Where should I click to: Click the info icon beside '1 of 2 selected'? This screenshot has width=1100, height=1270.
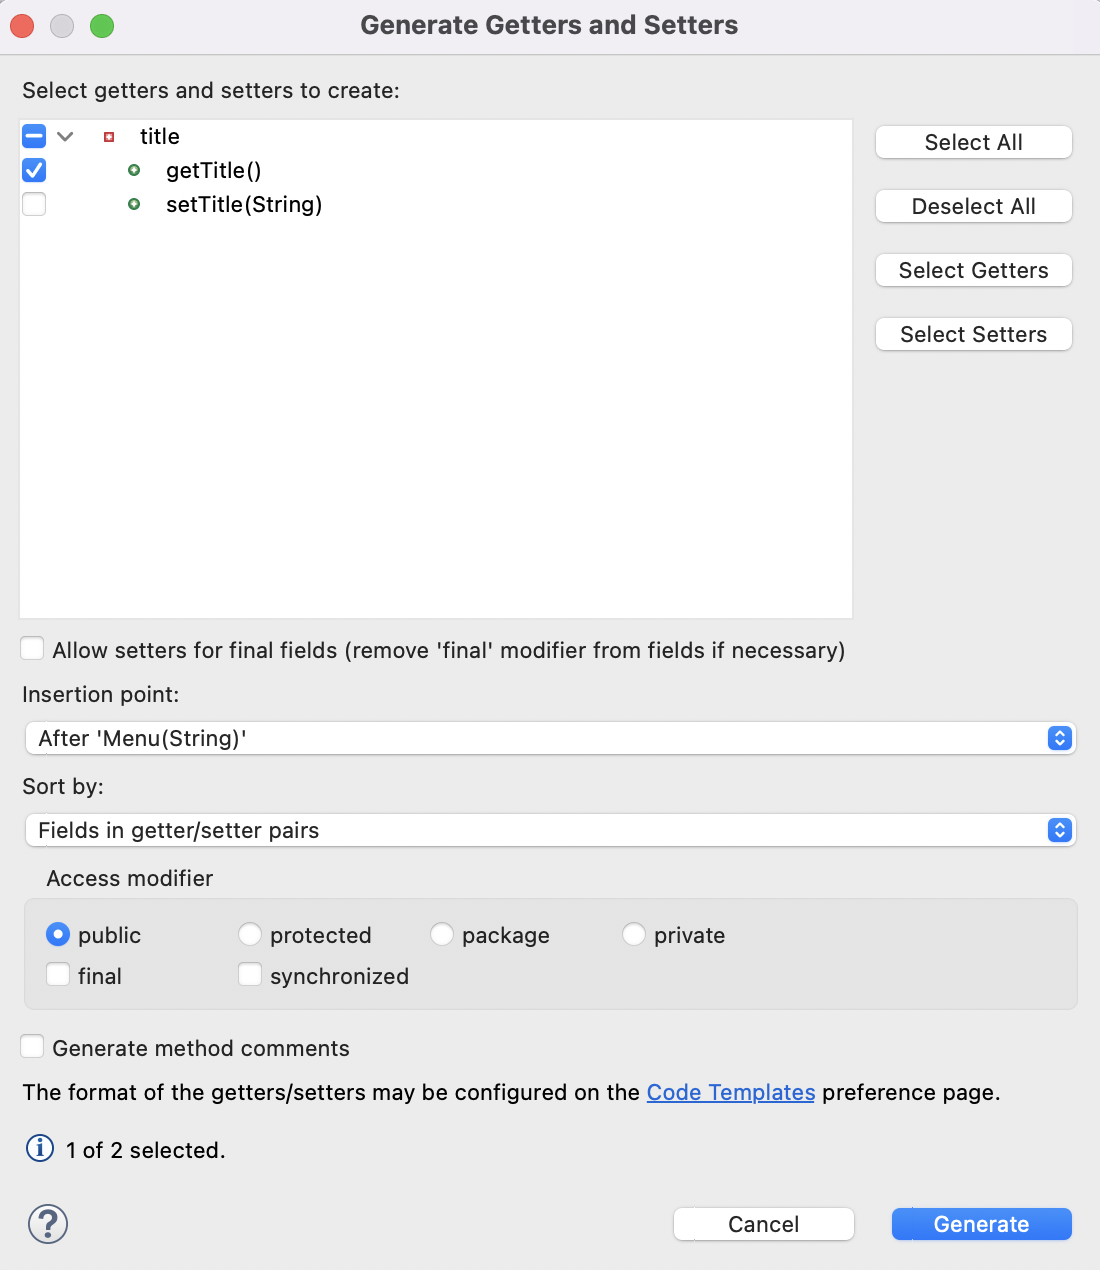(x=40, y=1148)
